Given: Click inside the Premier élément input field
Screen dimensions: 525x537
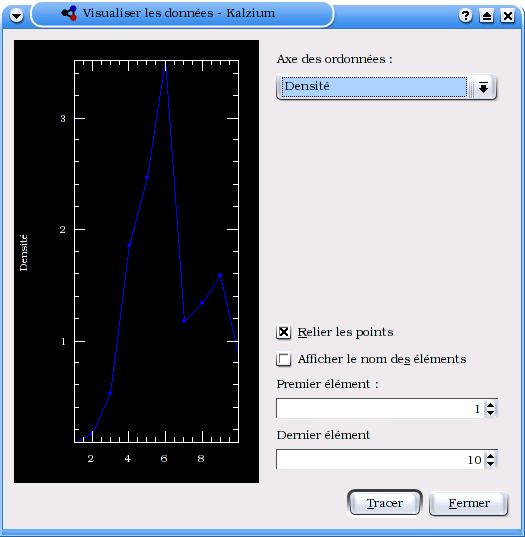Looking at the screenshot, I should click(x=380, y=409).
